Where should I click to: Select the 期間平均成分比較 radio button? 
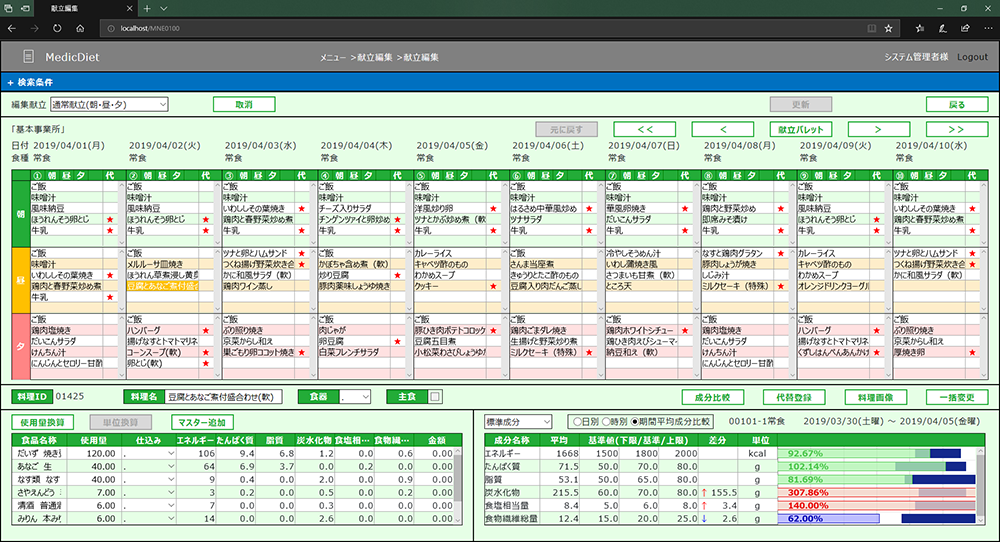[635, 421]
